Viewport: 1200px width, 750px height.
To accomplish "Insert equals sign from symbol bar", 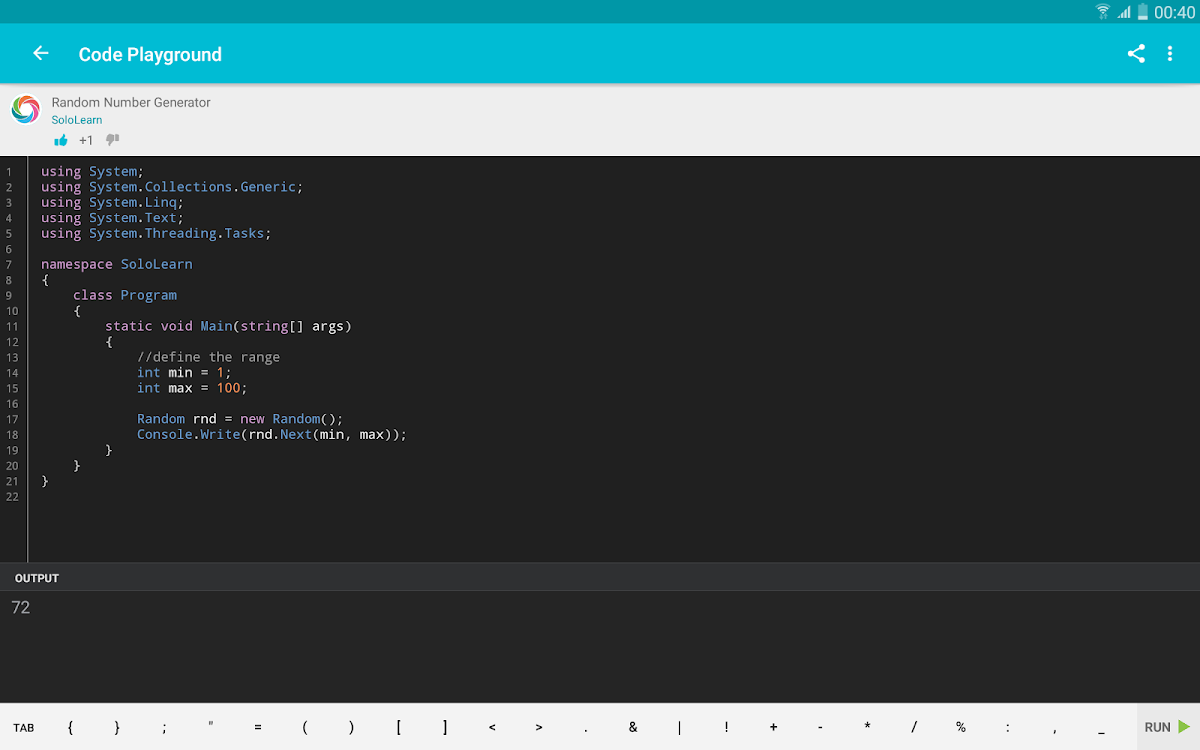I will pos(258,727).
